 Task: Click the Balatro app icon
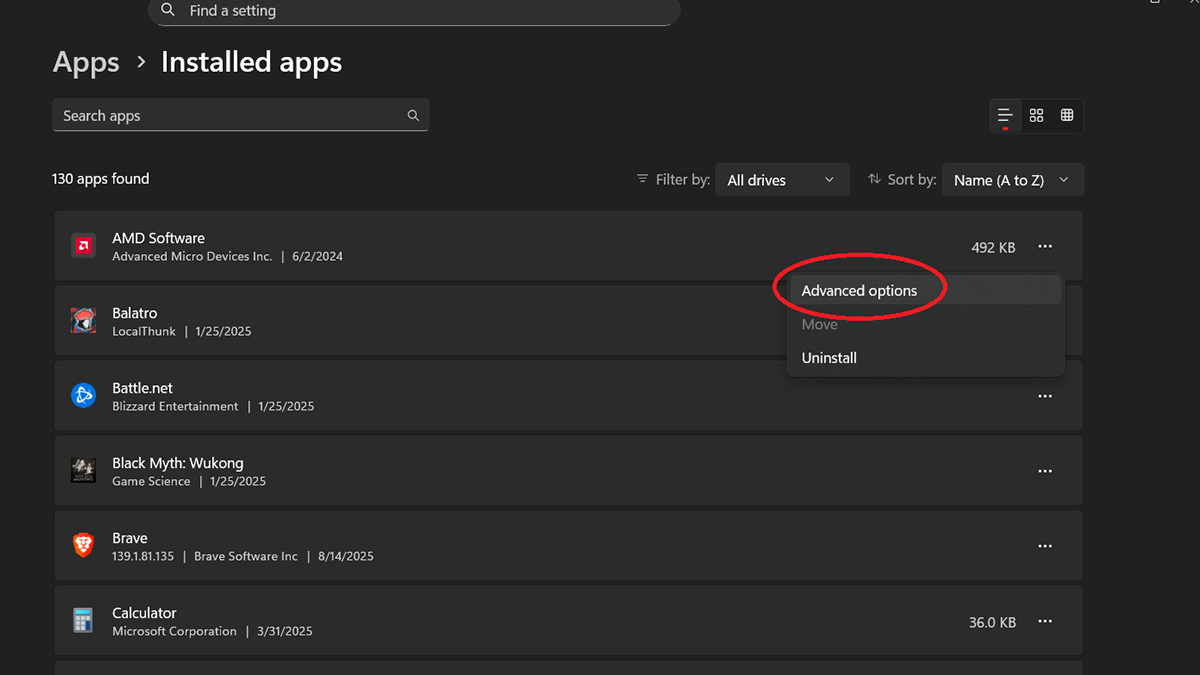pyautogui.click(x=83, y=320)
